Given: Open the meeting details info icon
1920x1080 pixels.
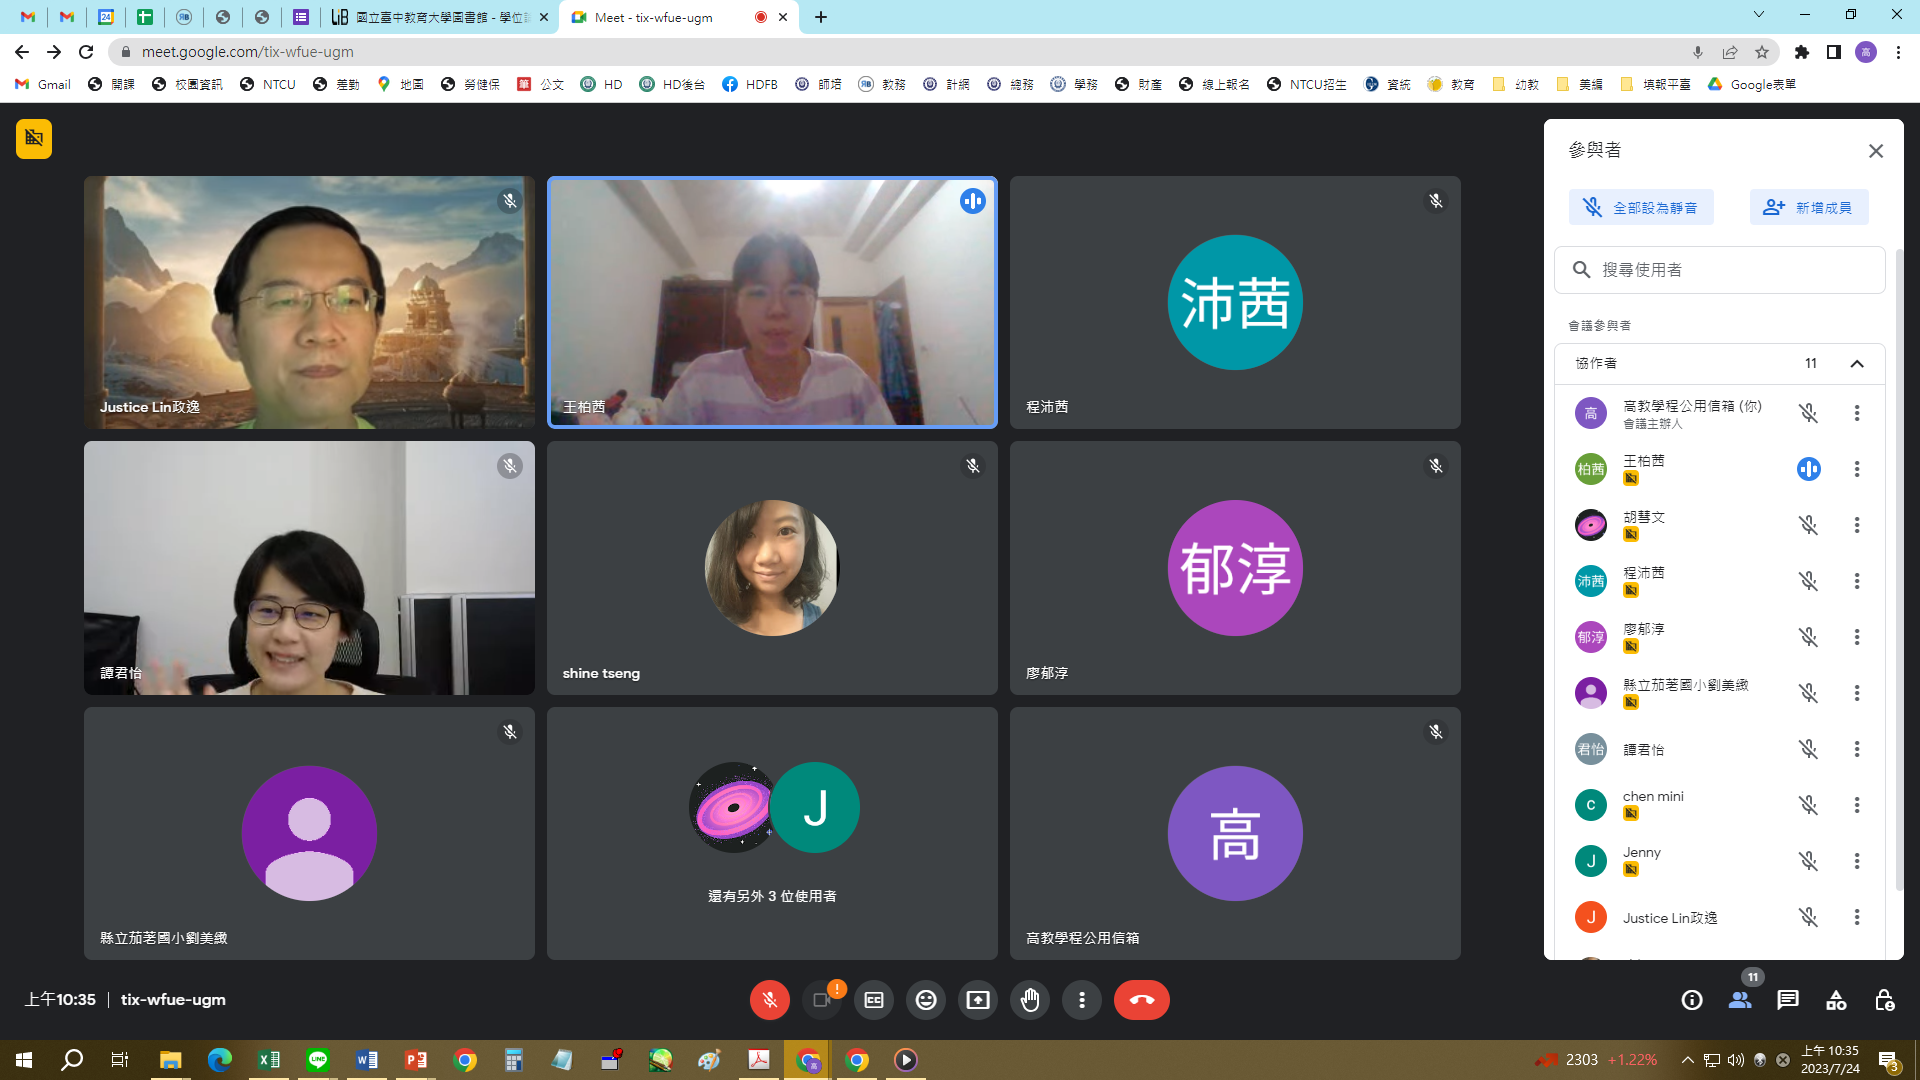Looking at the screenshot, I should click(1692, 1000).
